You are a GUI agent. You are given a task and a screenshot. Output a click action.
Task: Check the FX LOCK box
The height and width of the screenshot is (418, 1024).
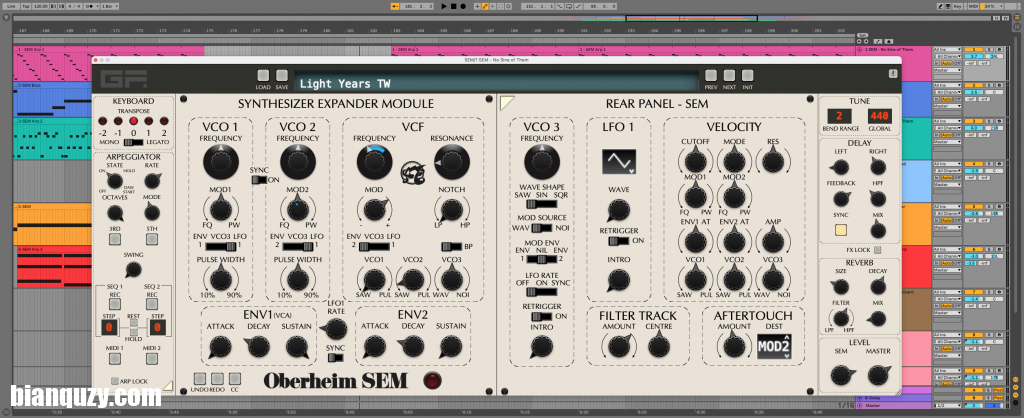click(878, 249)
